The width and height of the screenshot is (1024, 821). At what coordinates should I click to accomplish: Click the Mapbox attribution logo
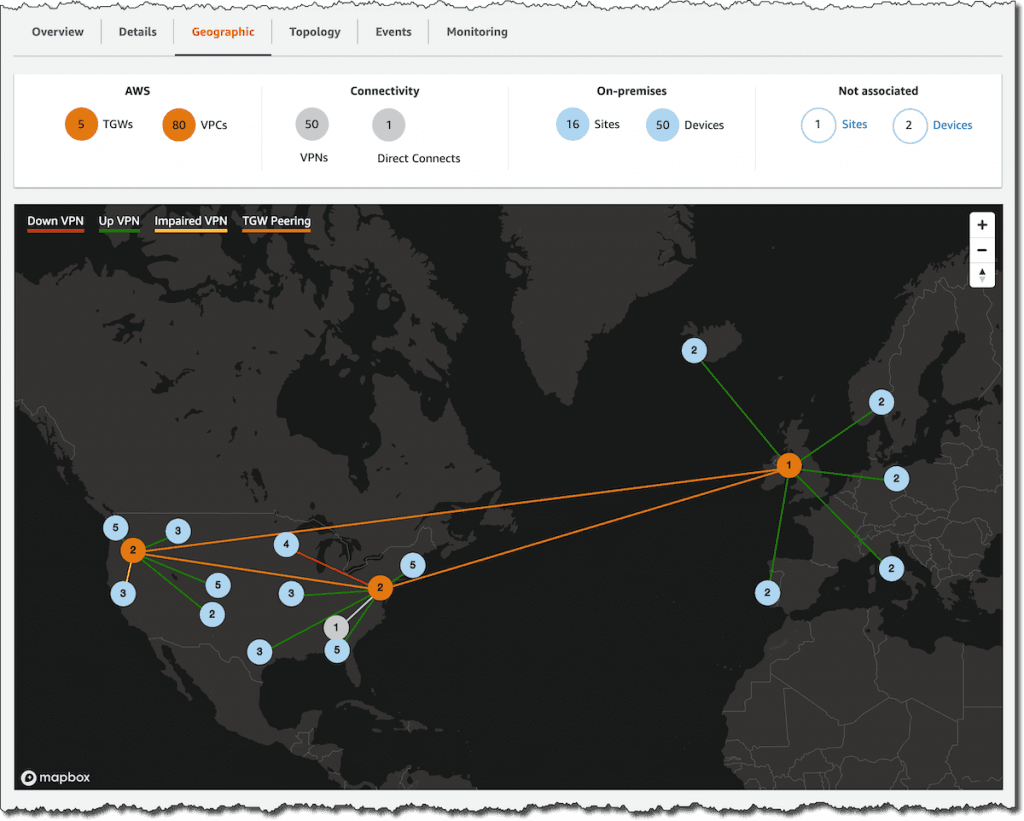[55, 777]
